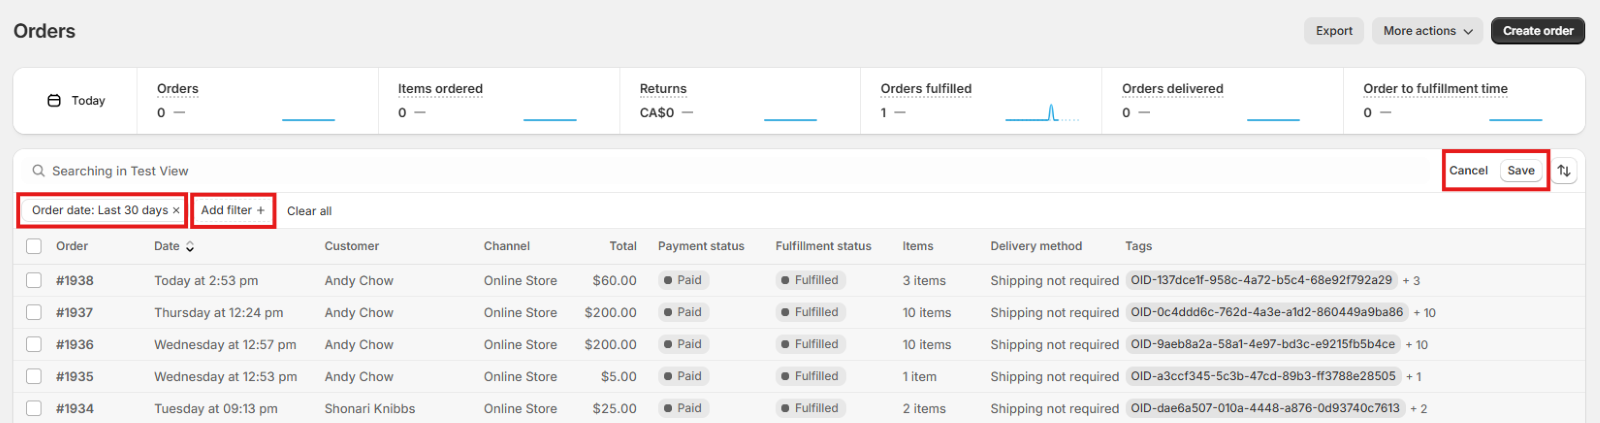This screenshot has height=423, width=1600.
Task: Open the Today date range picker
Action: click(76, 101)
